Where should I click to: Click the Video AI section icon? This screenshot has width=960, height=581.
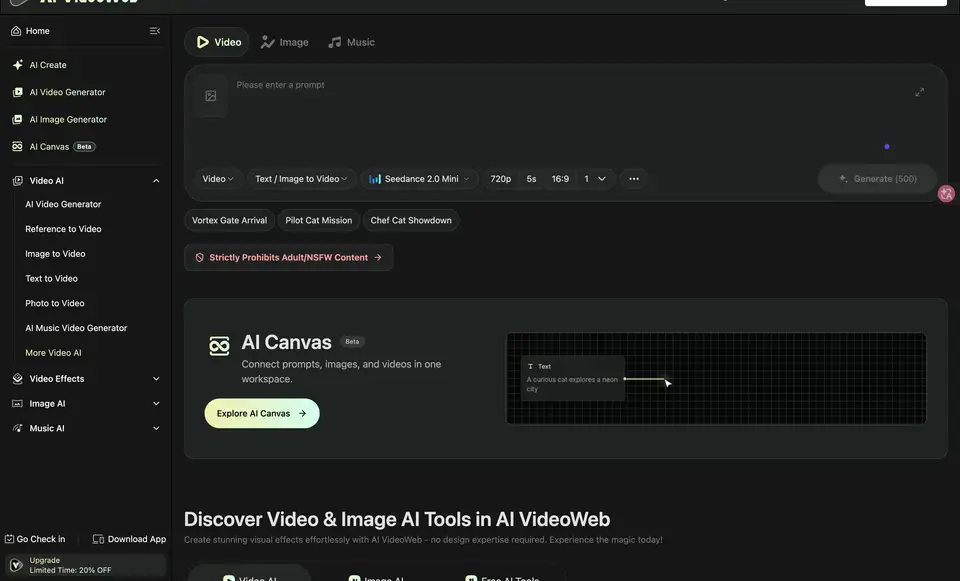[x=17, y=181]
